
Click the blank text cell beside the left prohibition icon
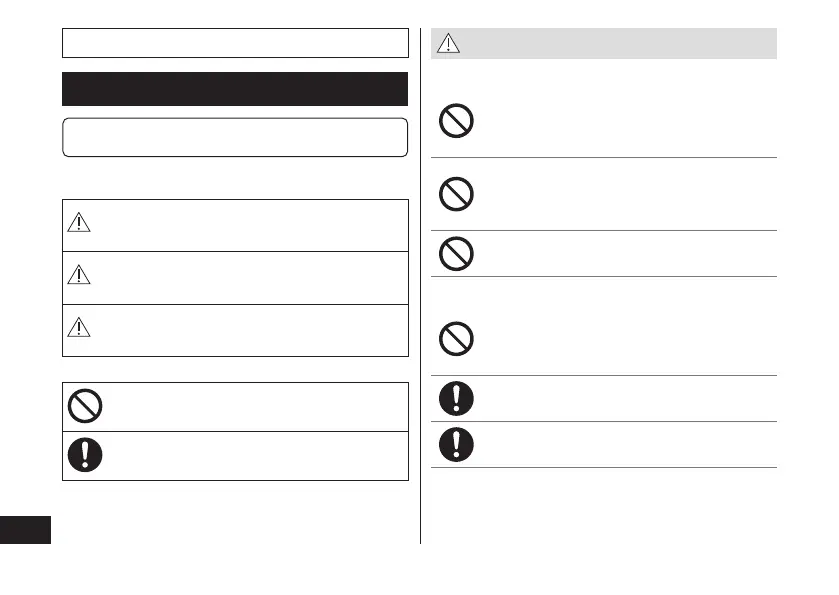click(255, 406)
